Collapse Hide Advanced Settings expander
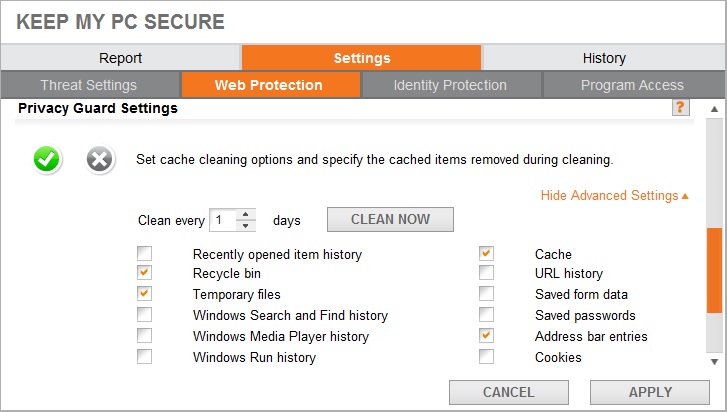The width and height of the screenshot is (727, 412). coord(614,196)
